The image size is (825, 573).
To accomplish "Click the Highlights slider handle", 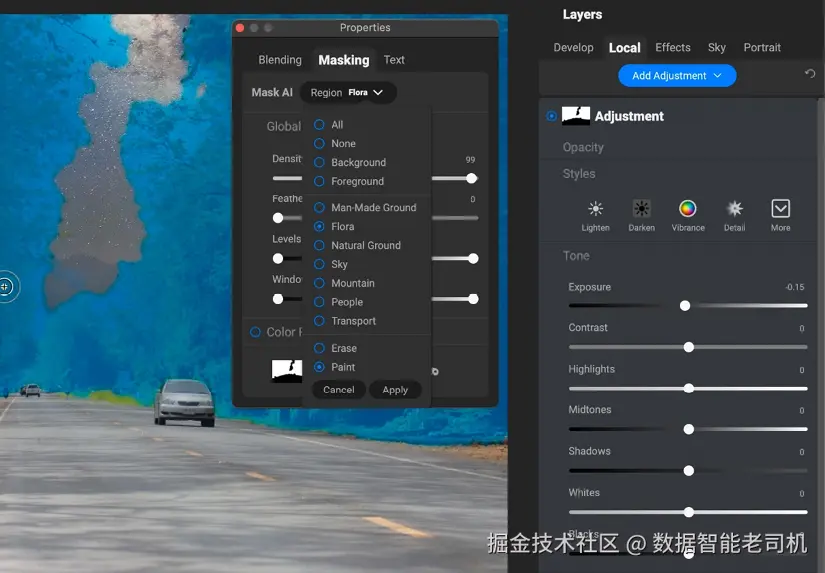I will click(688, 388).
